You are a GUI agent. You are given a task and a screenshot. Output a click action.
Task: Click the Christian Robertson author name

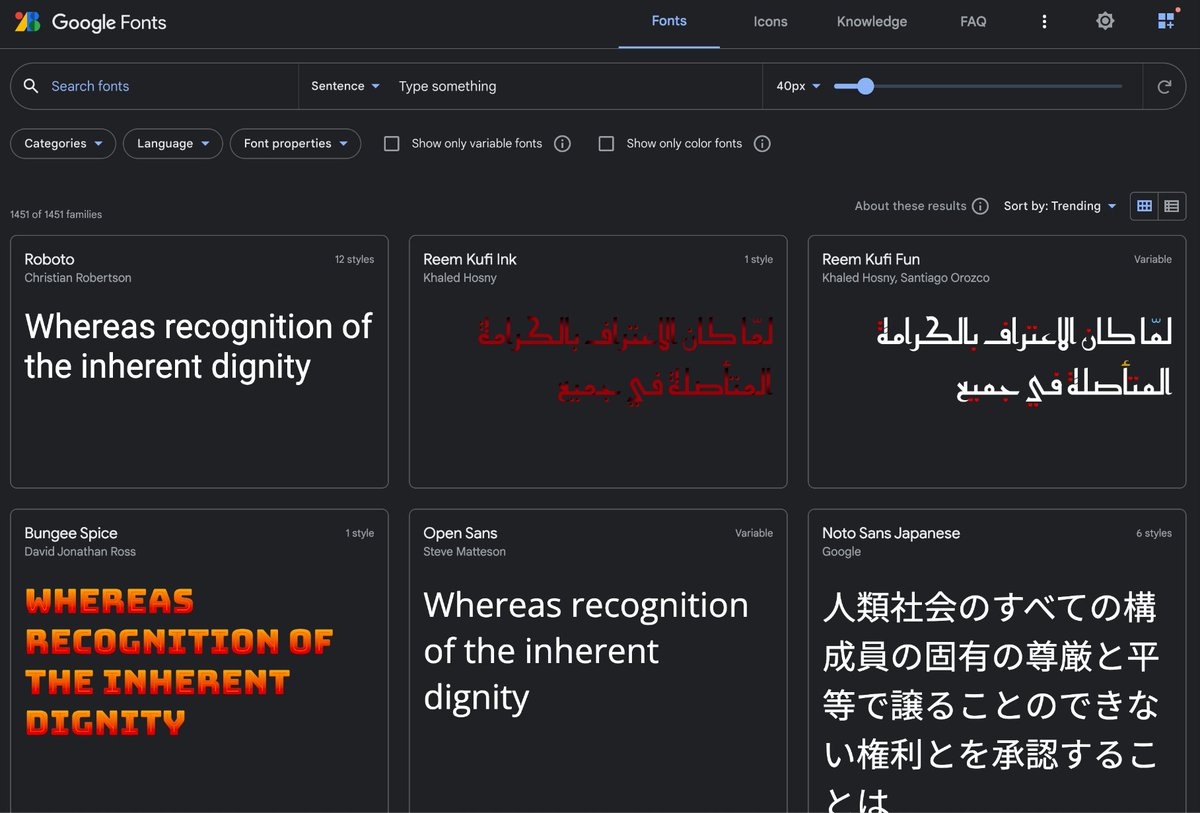coord(78,278)
